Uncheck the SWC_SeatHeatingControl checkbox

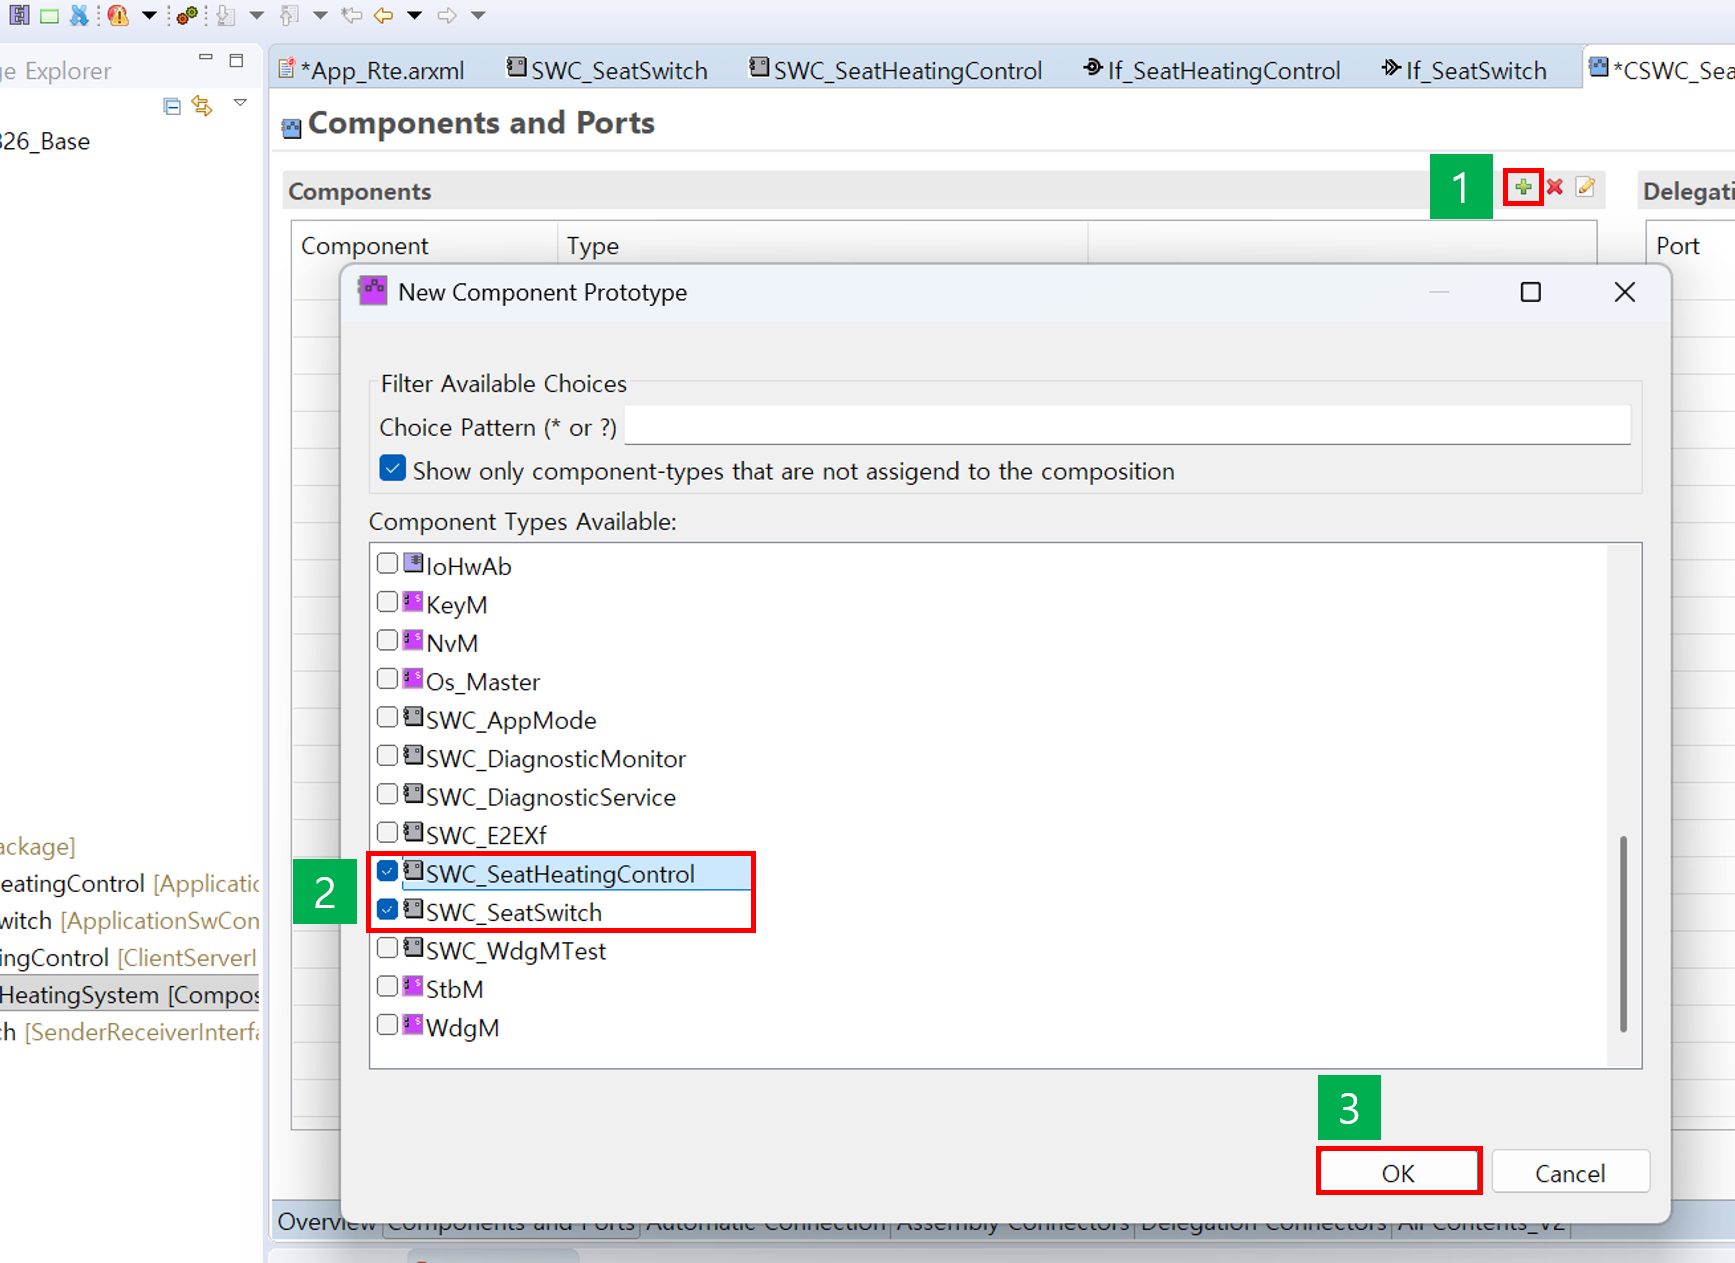click(x=388, y=872)
